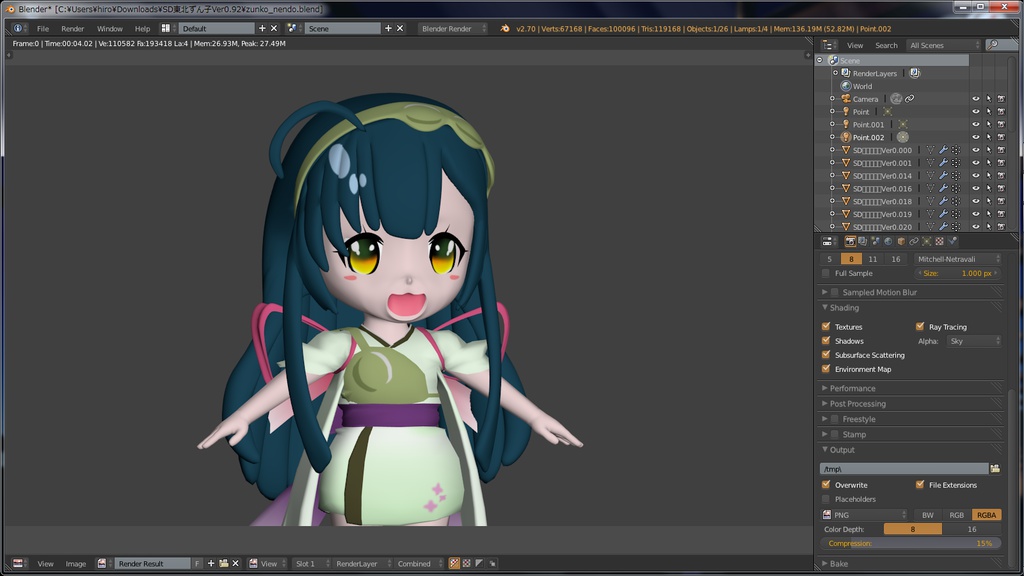
Task: Set anti-aliasing samples to 16
Action: coord(895,258)
